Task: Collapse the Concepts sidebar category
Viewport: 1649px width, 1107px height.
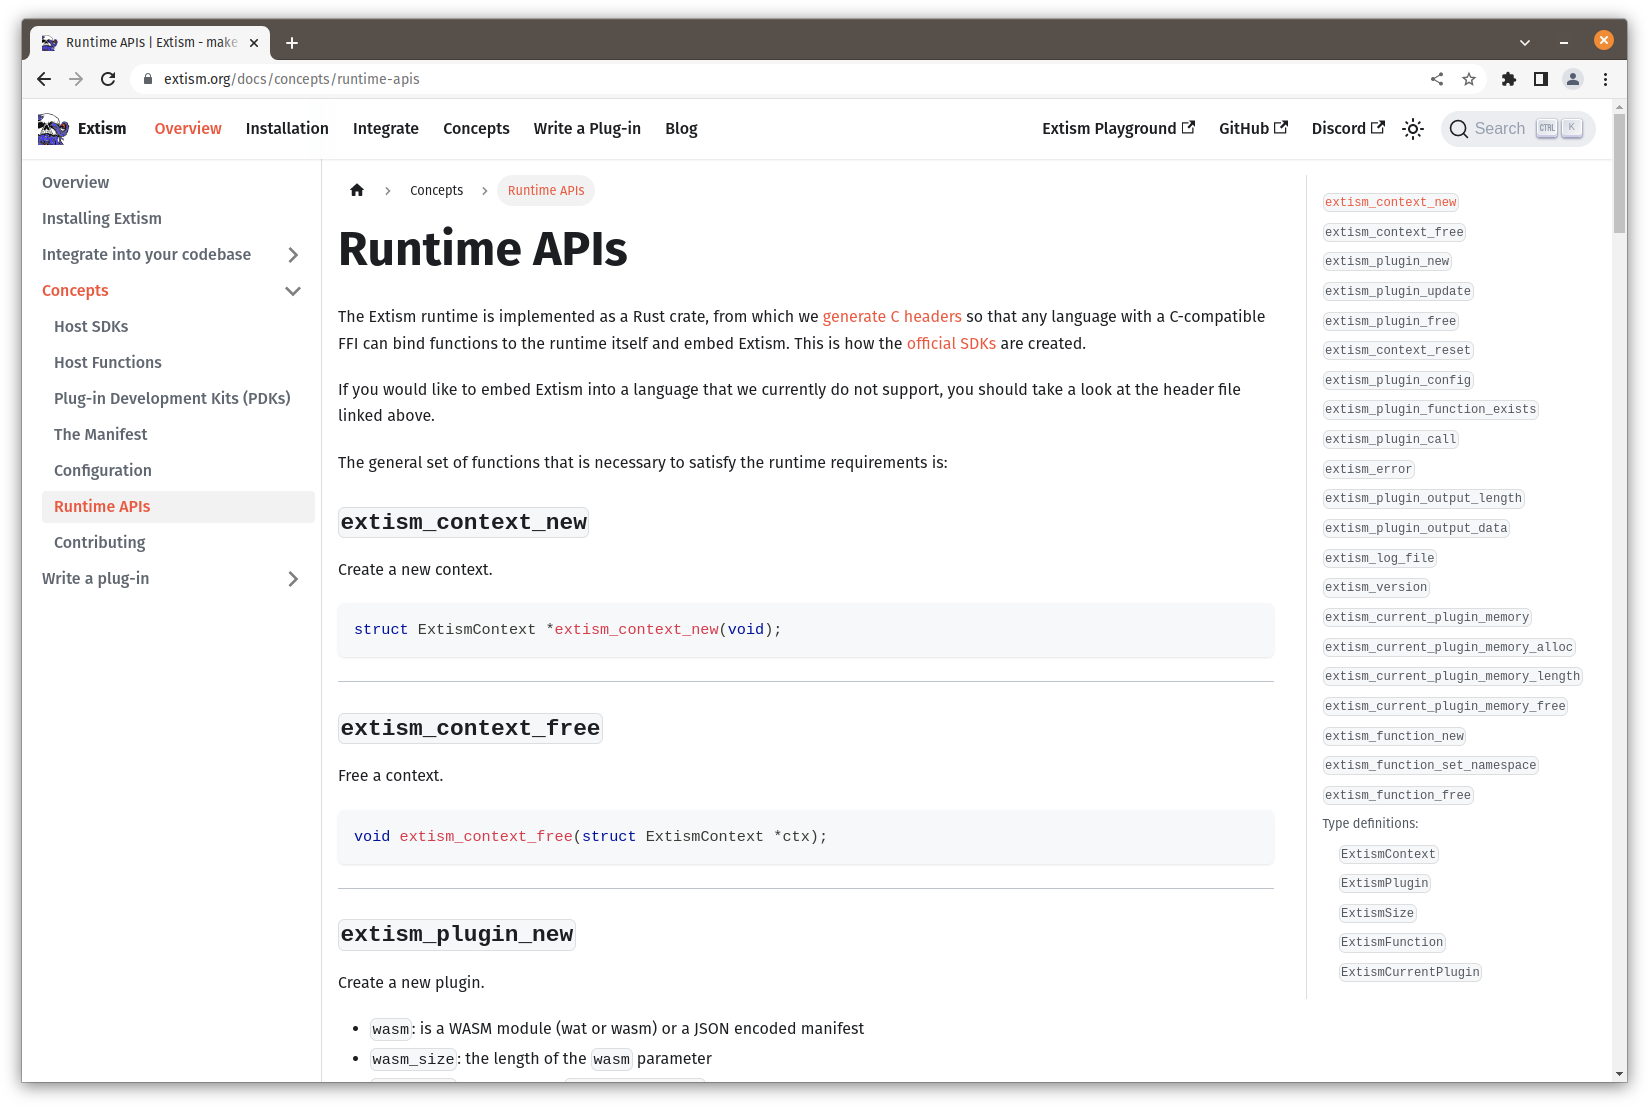Action: (x=293, y=291)
